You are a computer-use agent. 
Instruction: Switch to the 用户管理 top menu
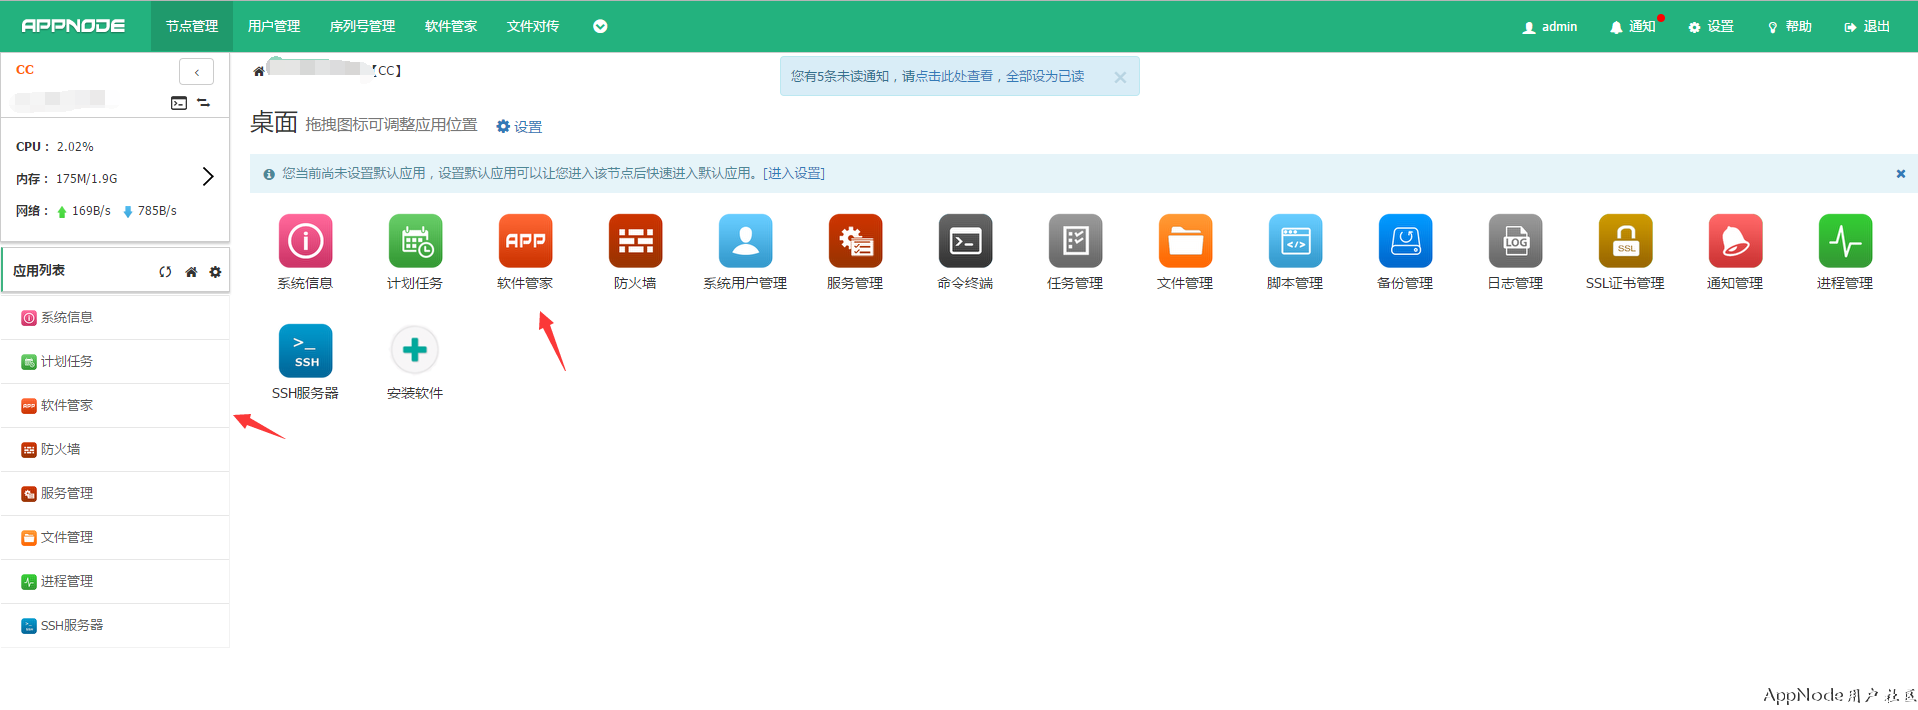point(274,27)
